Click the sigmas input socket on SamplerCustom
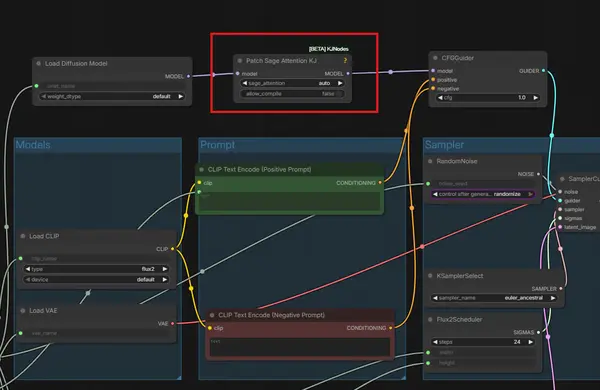The width and height of the screenshot is (600, 390). [x=560, y=218]
